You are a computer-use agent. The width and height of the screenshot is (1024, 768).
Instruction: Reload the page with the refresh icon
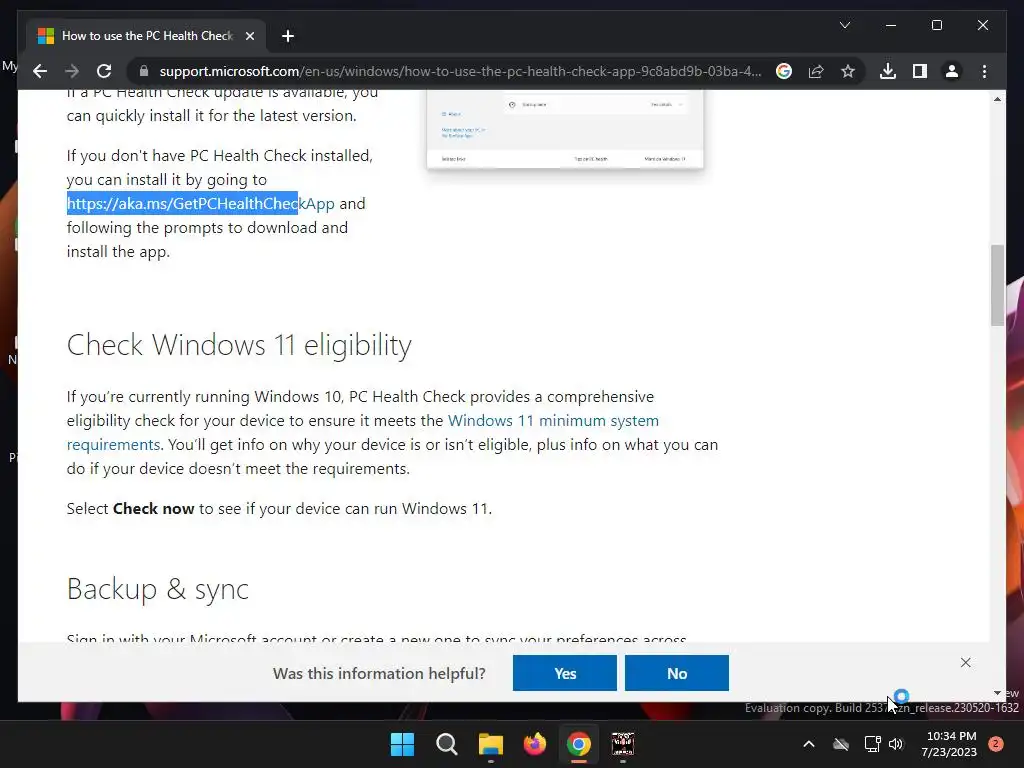click(104, 71)
